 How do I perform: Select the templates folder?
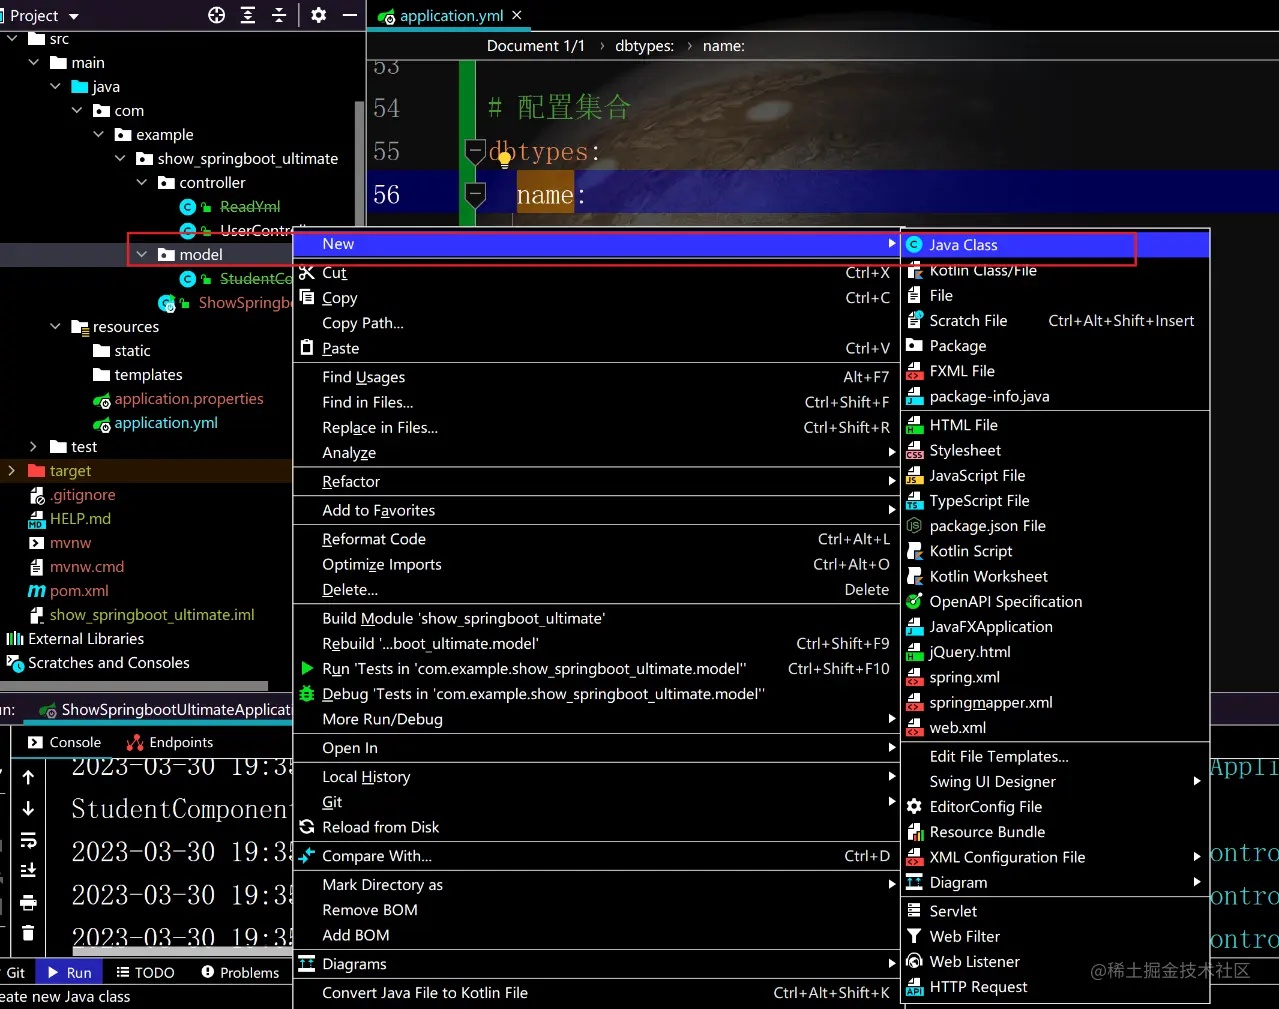click(x=148, y=374)
